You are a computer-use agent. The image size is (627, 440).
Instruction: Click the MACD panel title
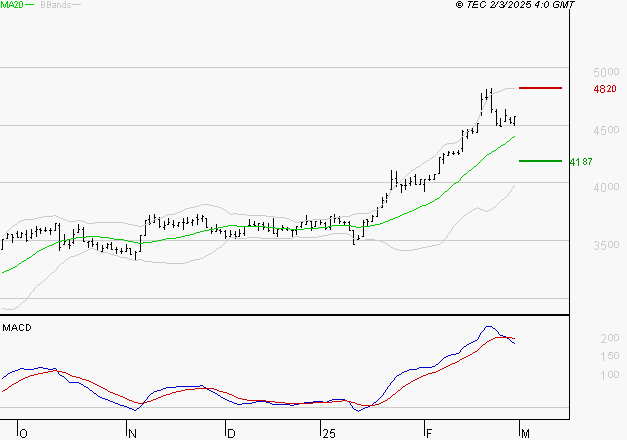[17, 328]
